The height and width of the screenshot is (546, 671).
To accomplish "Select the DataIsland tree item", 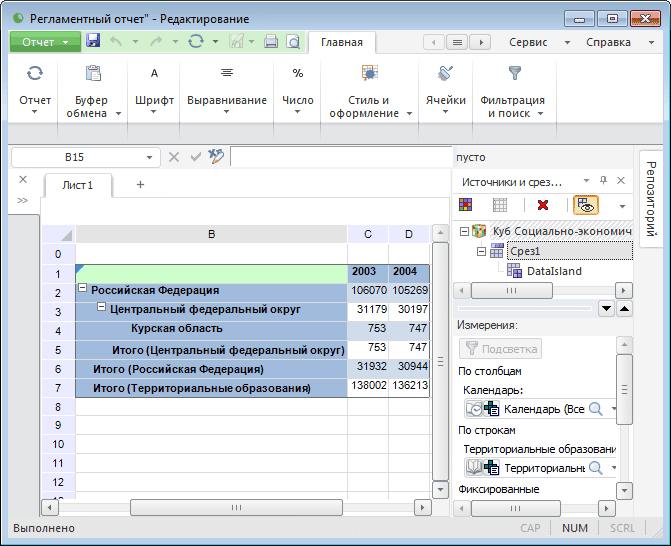I will click(554, 271).
